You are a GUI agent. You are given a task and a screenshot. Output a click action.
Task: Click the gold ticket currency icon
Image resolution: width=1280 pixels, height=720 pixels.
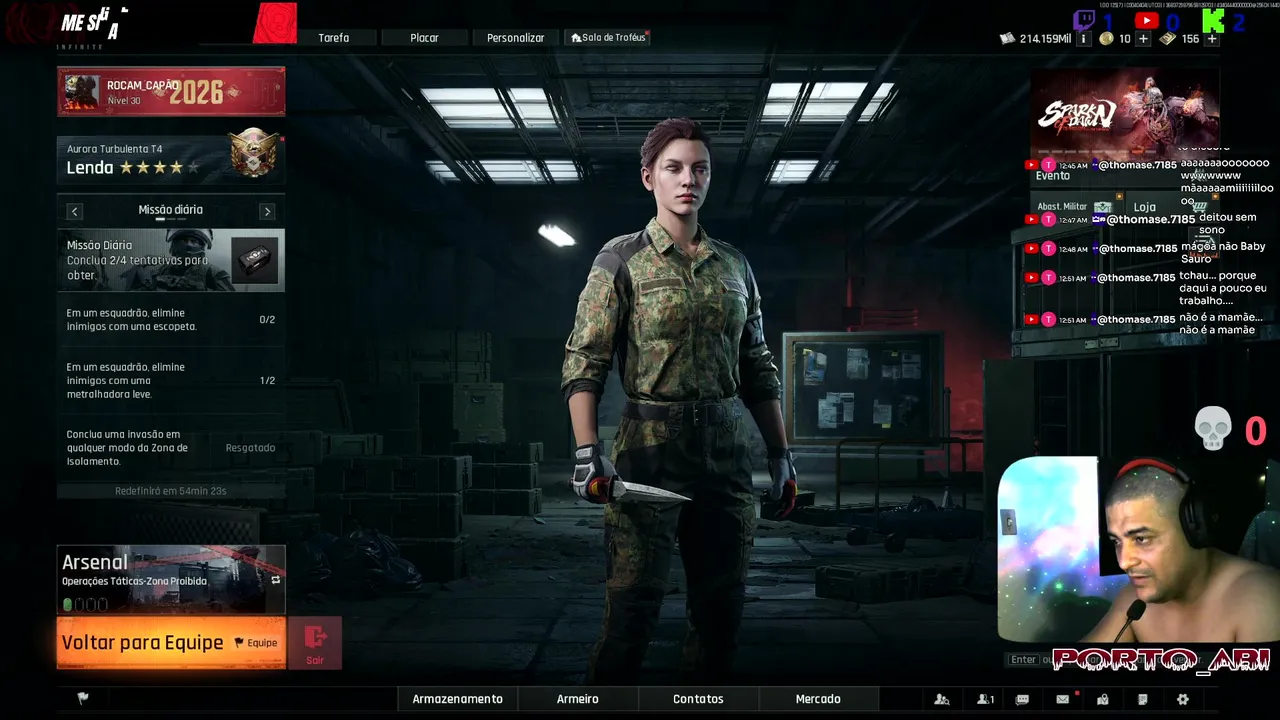[1168, 39]
